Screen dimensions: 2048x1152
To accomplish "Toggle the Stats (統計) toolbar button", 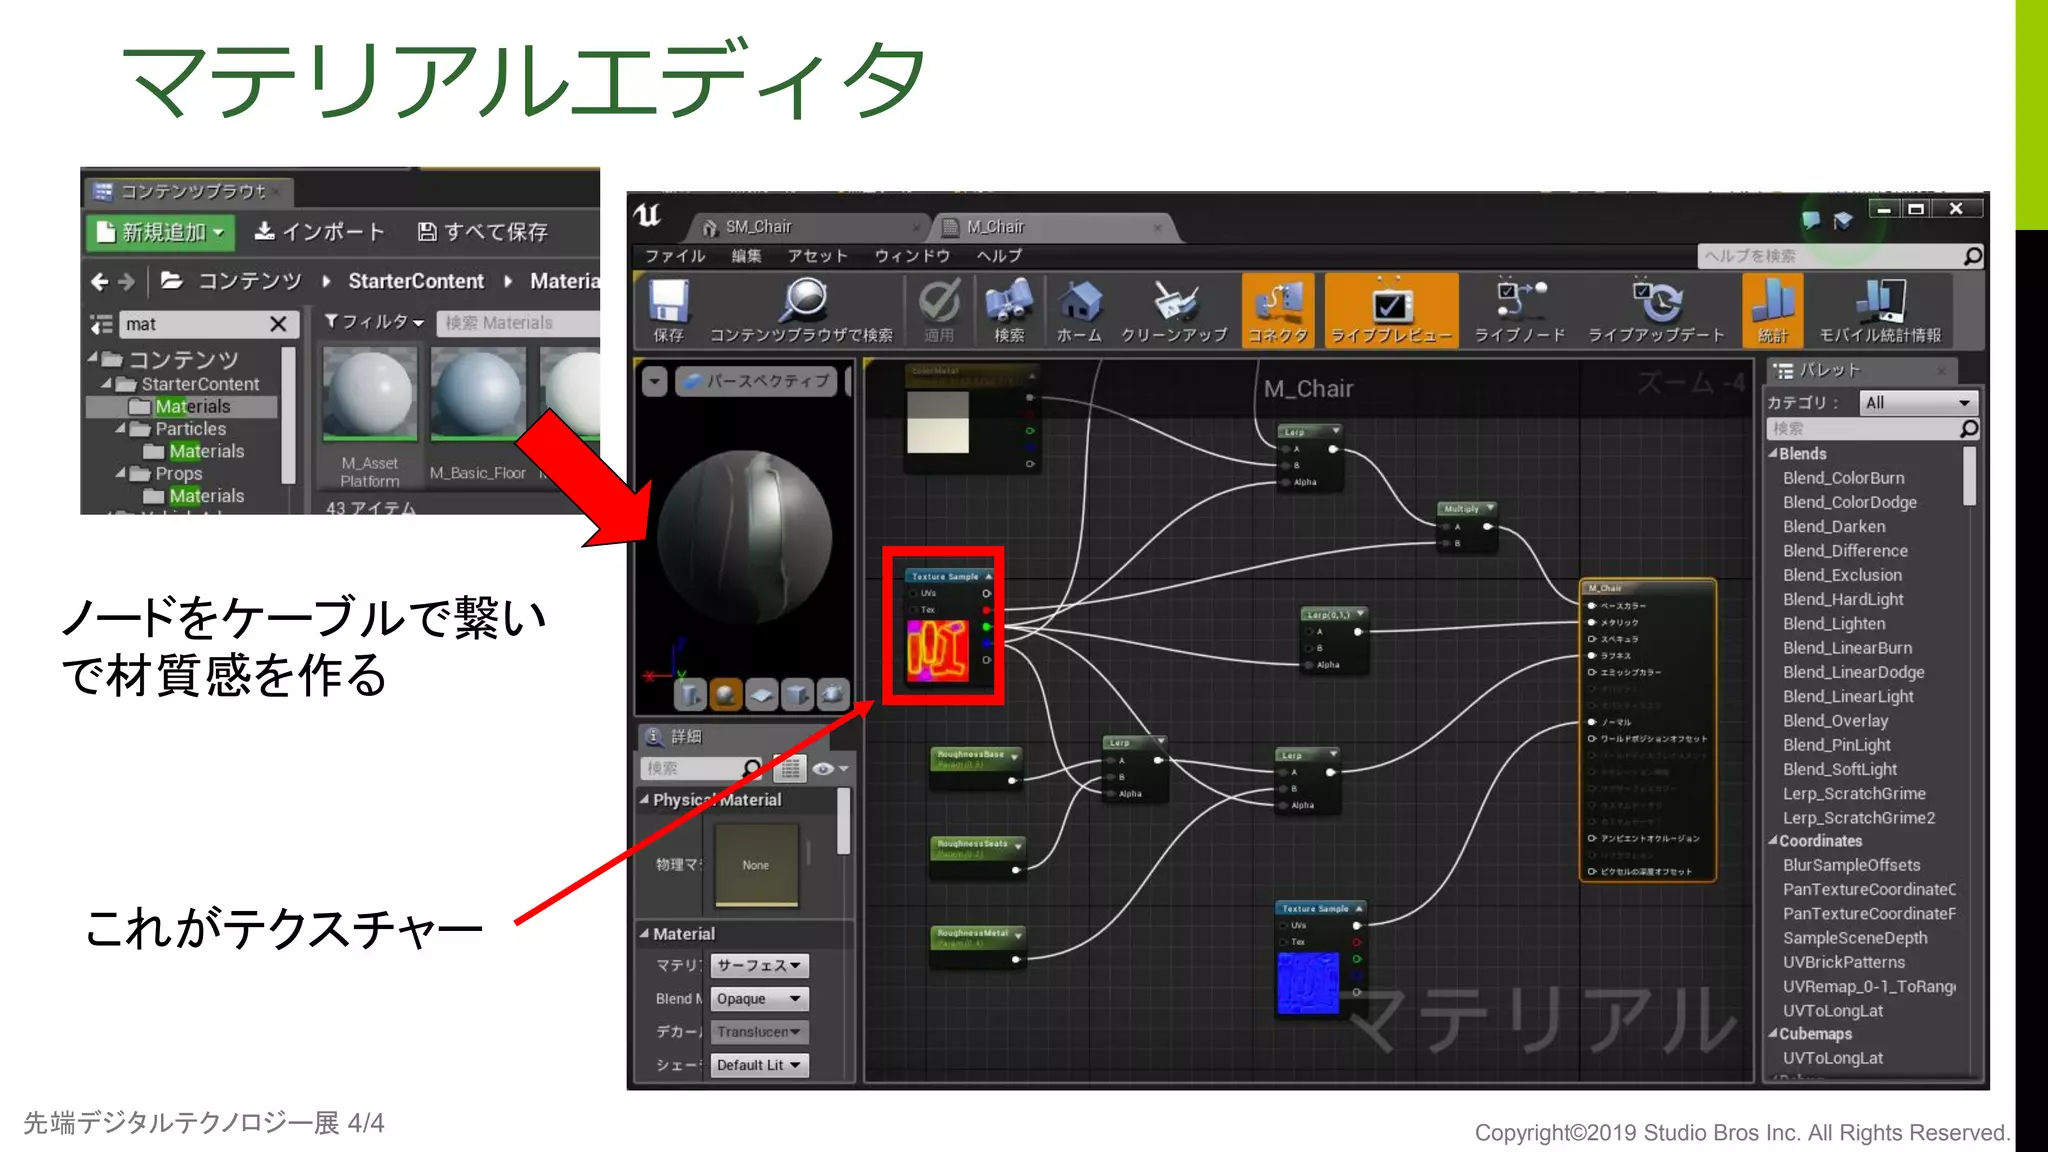I will 1773,310.
